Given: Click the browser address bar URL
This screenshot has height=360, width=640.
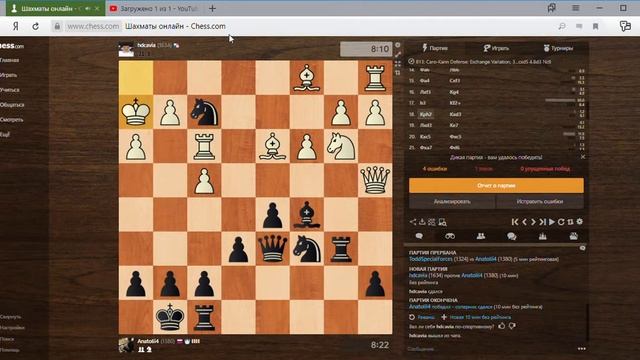Looking at the screenshot, I should [x=93, y=26].
